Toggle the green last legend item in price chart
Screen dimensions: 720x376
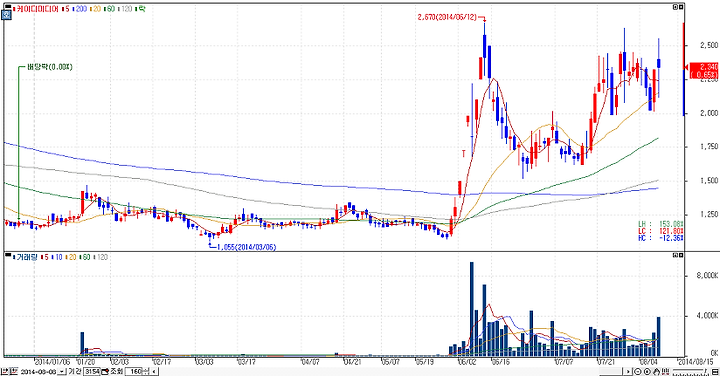(141, 9)
